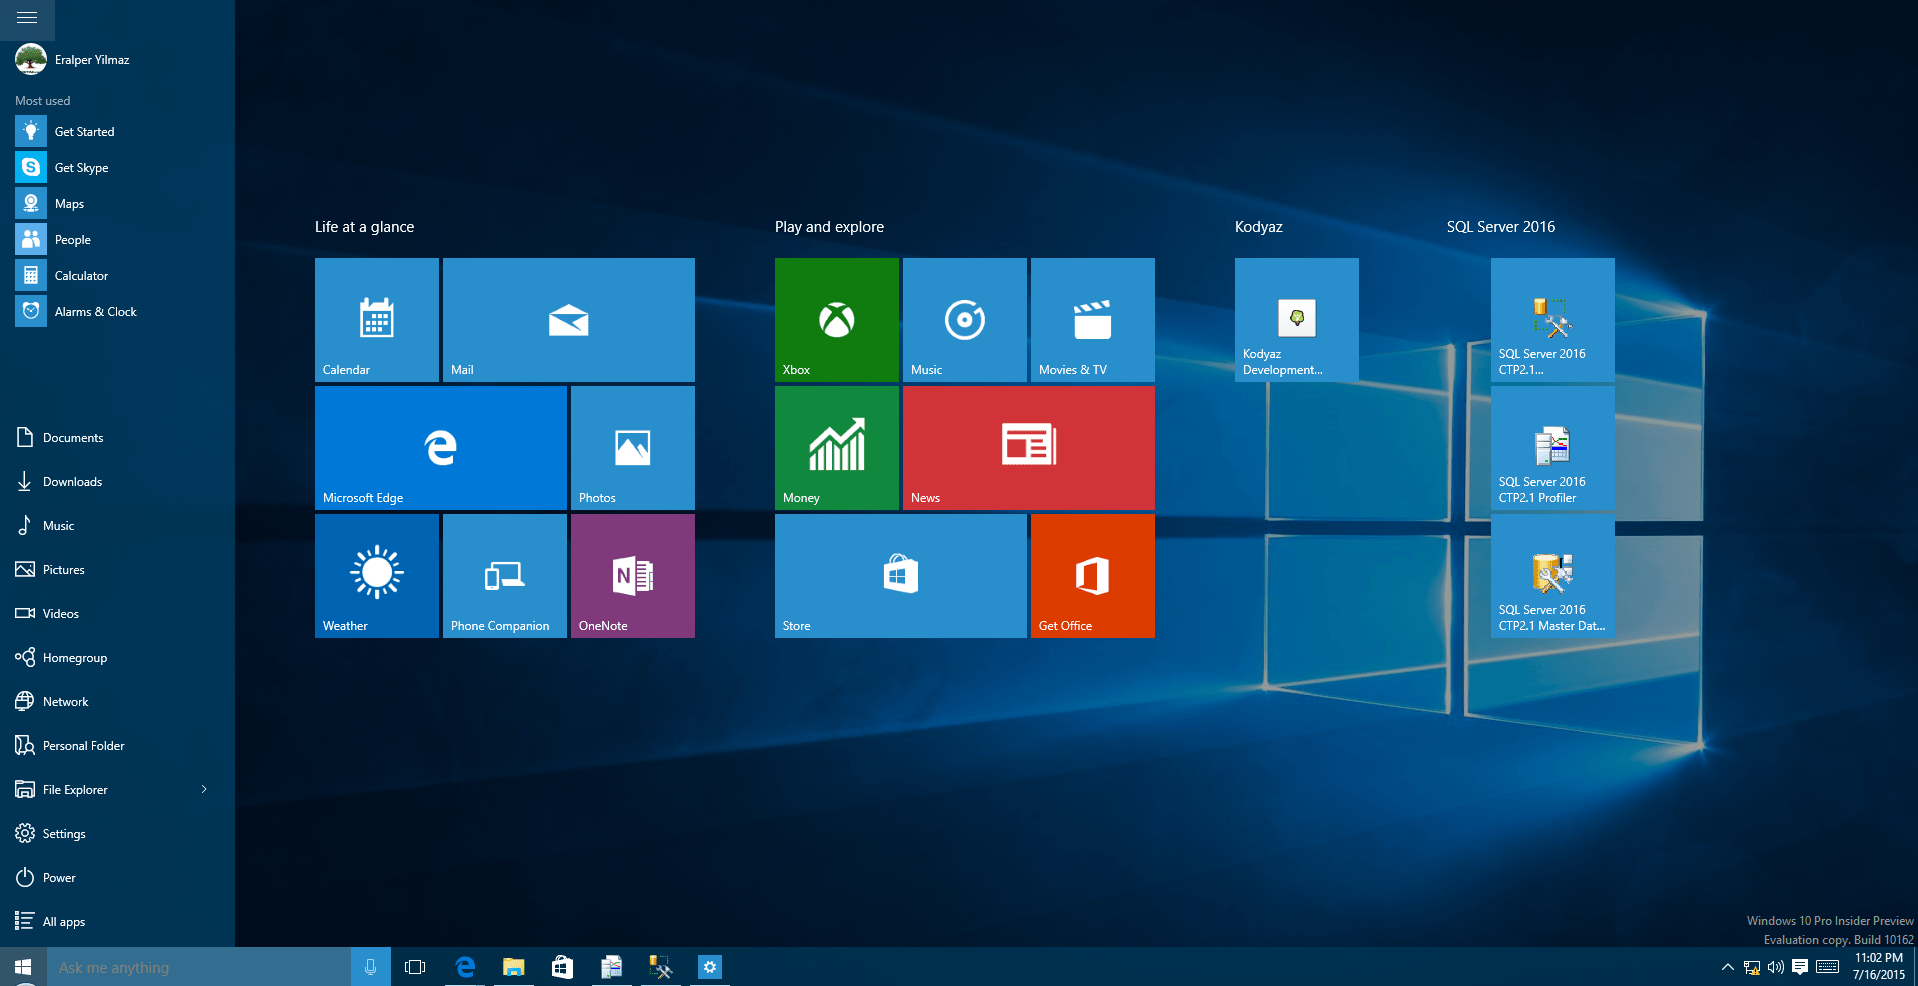
Task: Click the taskbar clock showing 11:02 PM
Action: click(1878, 967)
